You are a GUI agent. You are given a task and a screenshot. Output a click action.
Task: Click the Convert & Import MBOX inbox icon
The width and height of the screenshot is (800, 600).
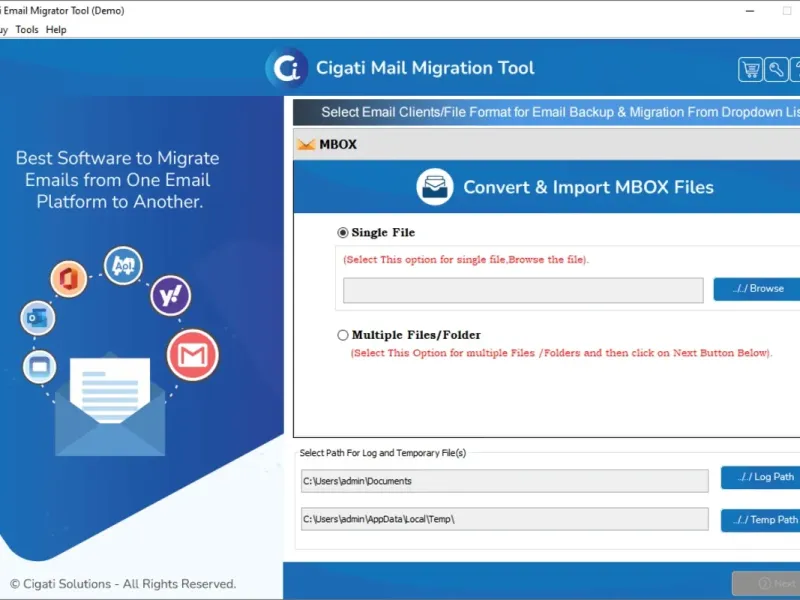435,187
